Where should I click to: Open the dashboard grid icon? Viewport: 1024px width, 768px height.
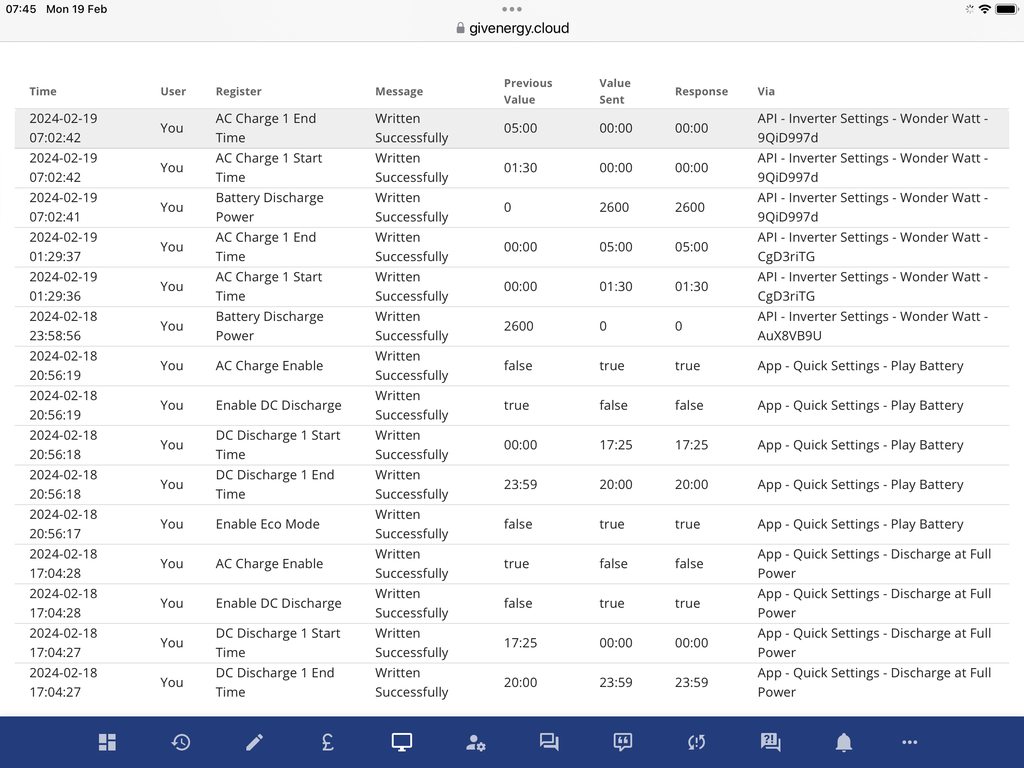[108, 742]
